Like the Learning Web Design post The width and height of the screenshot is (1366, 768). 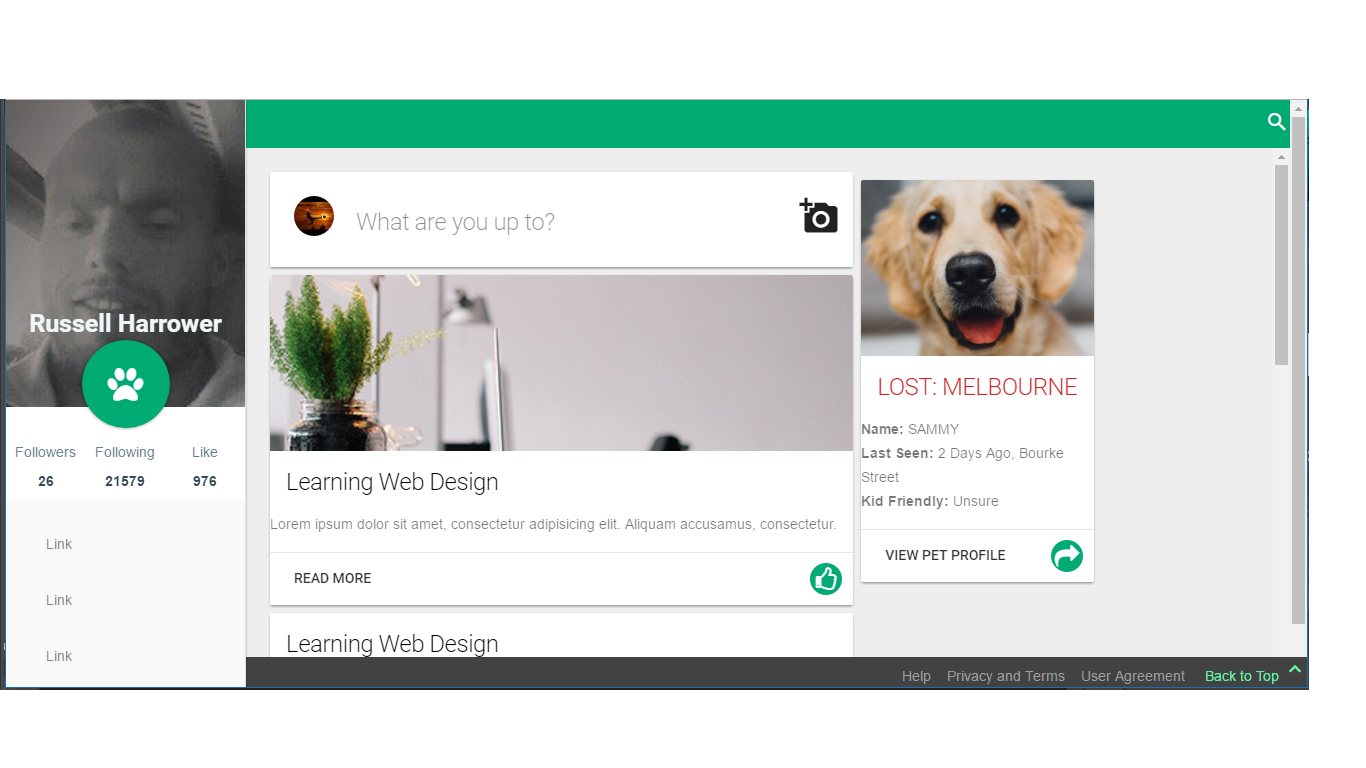826,578
